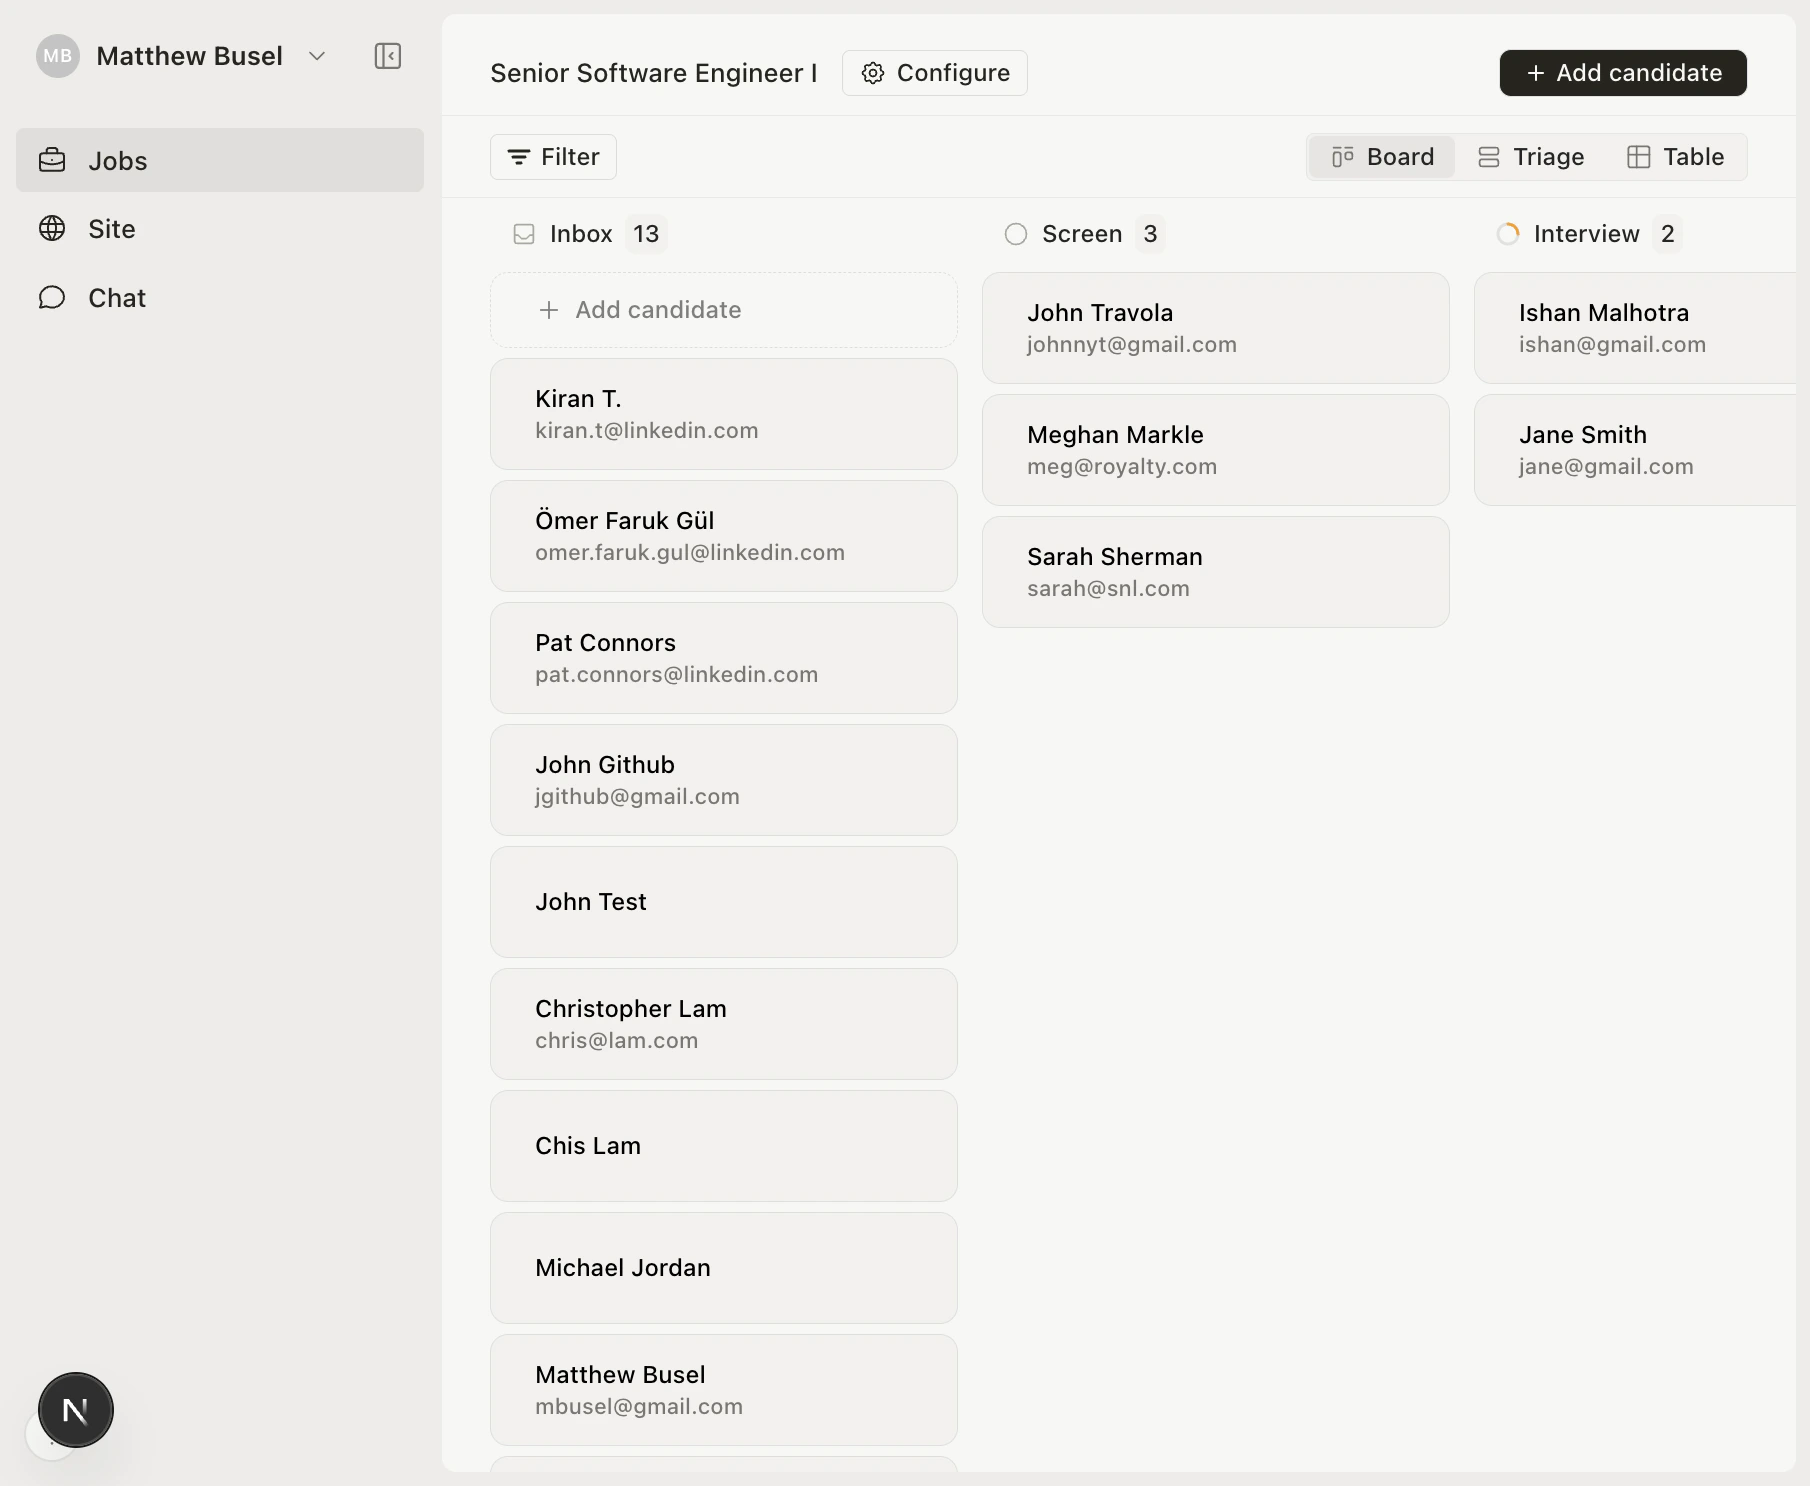Open the Chat section
This screenshot has width=1810, height=1486.
[x=220, y=298]
